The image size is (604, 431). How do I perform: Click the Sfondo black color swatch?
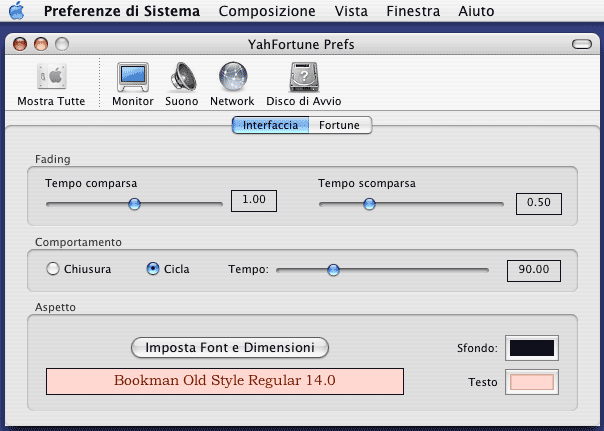[532, 348]
